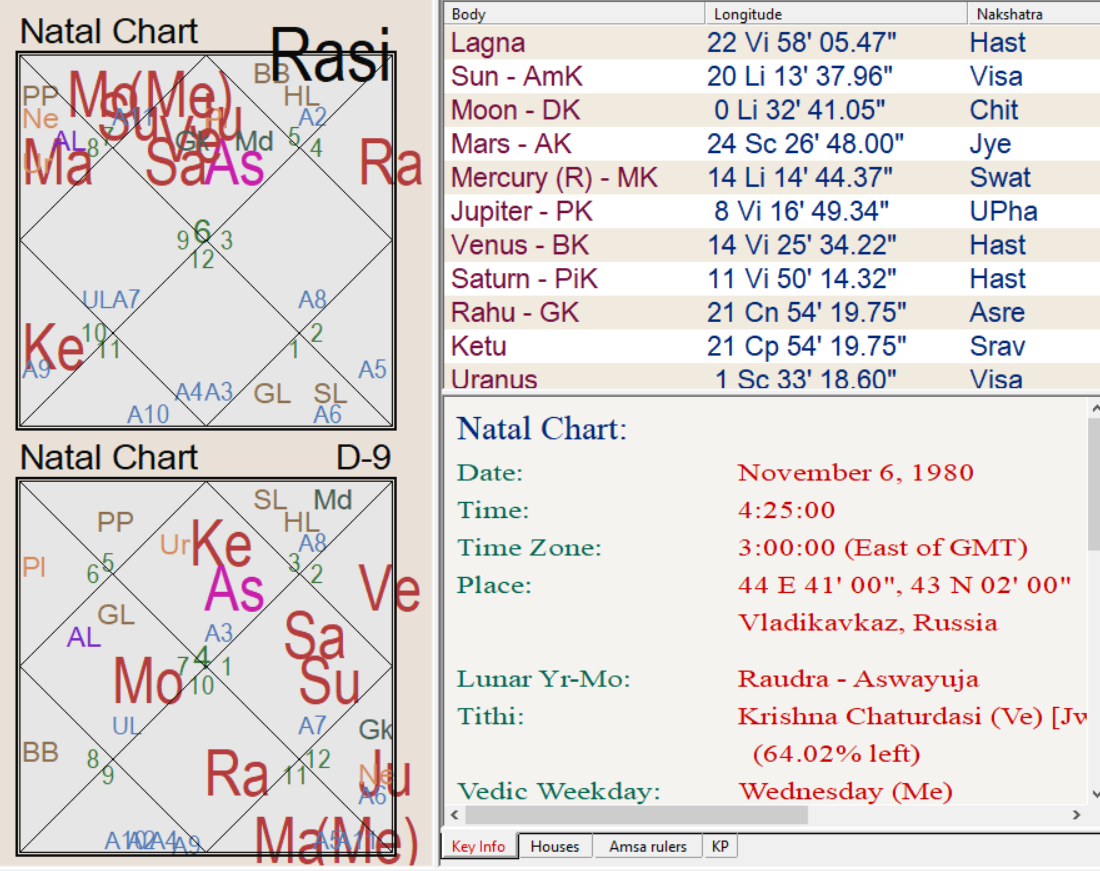
Task: Click the date November 6, 1980
Action: click(855, 473)
